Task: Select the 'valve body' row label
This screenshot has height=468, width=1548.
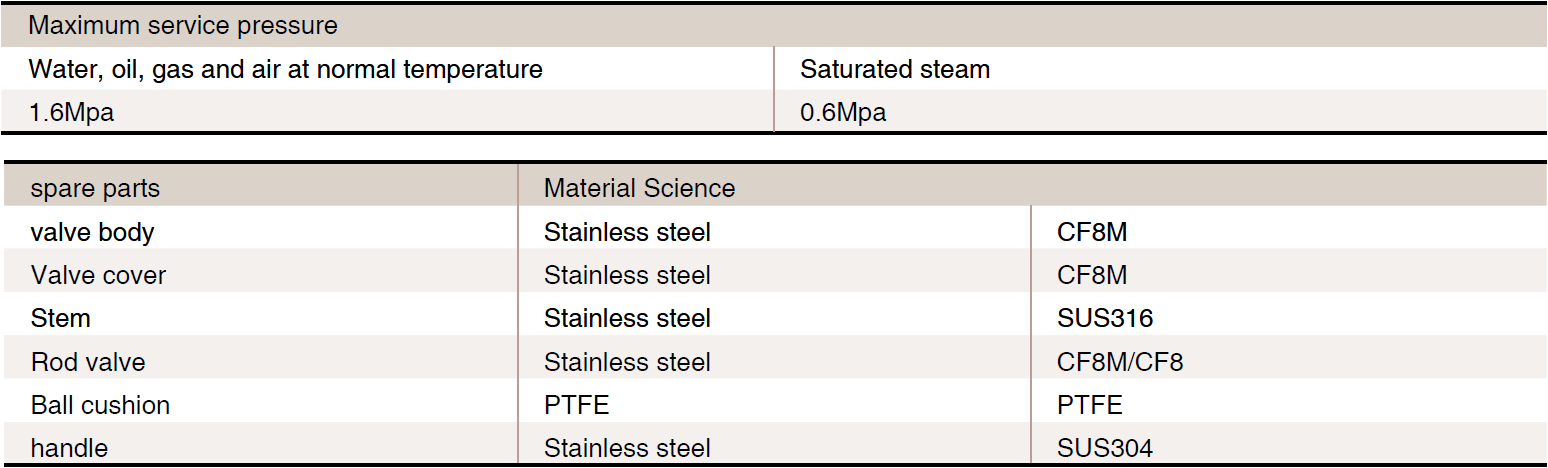Action: (93, 232)
